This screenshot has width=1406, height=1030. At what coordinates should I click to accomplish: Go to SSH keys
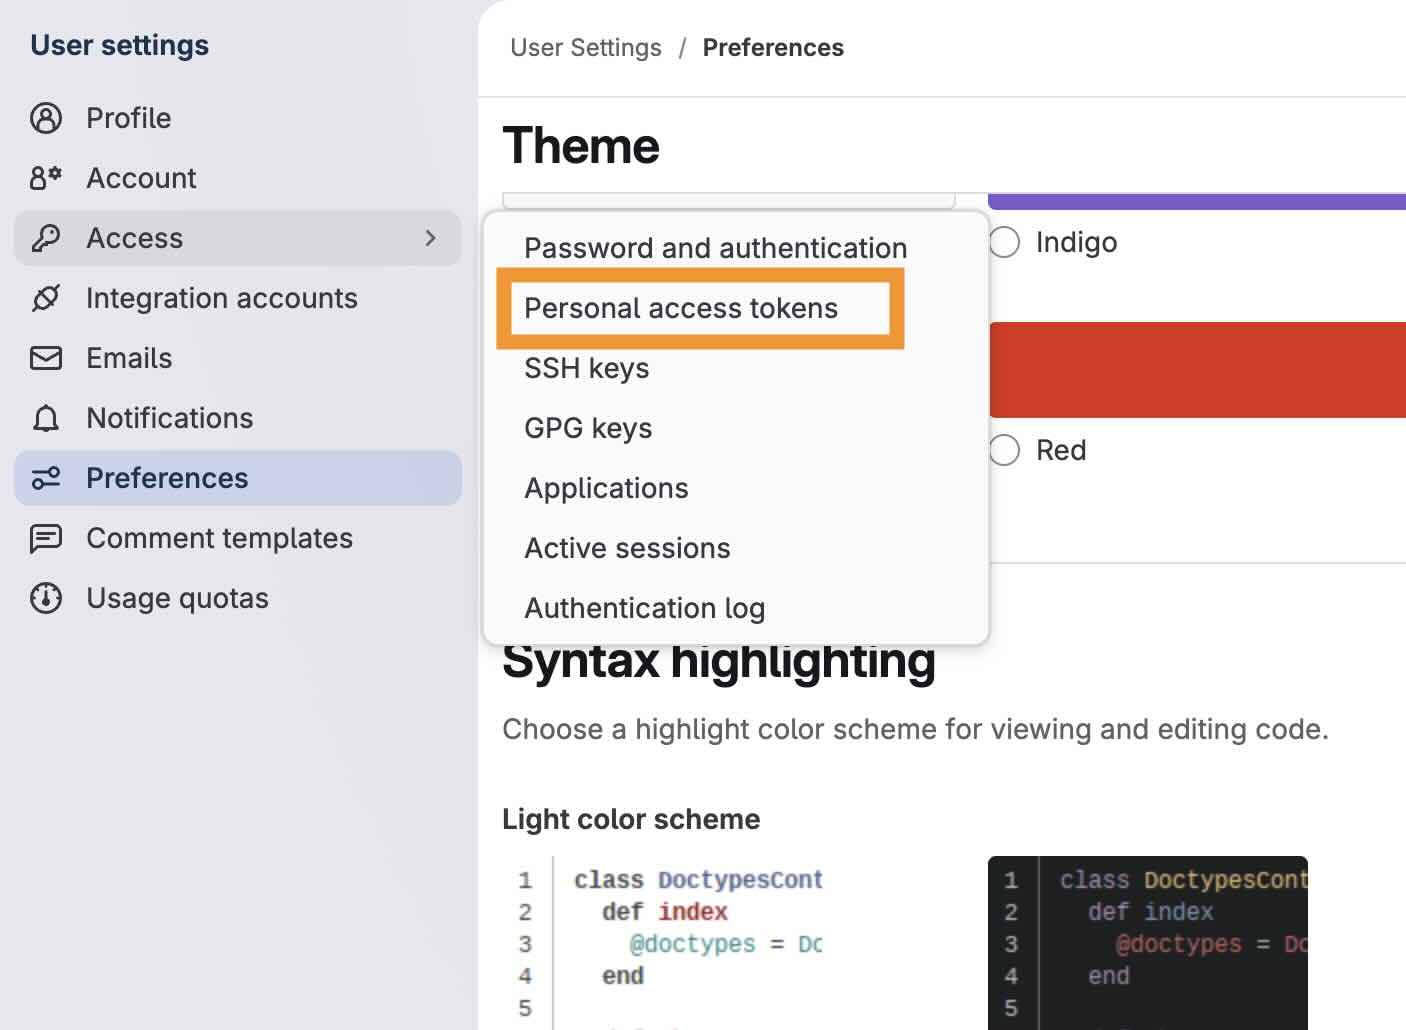[x=587, y=368]
